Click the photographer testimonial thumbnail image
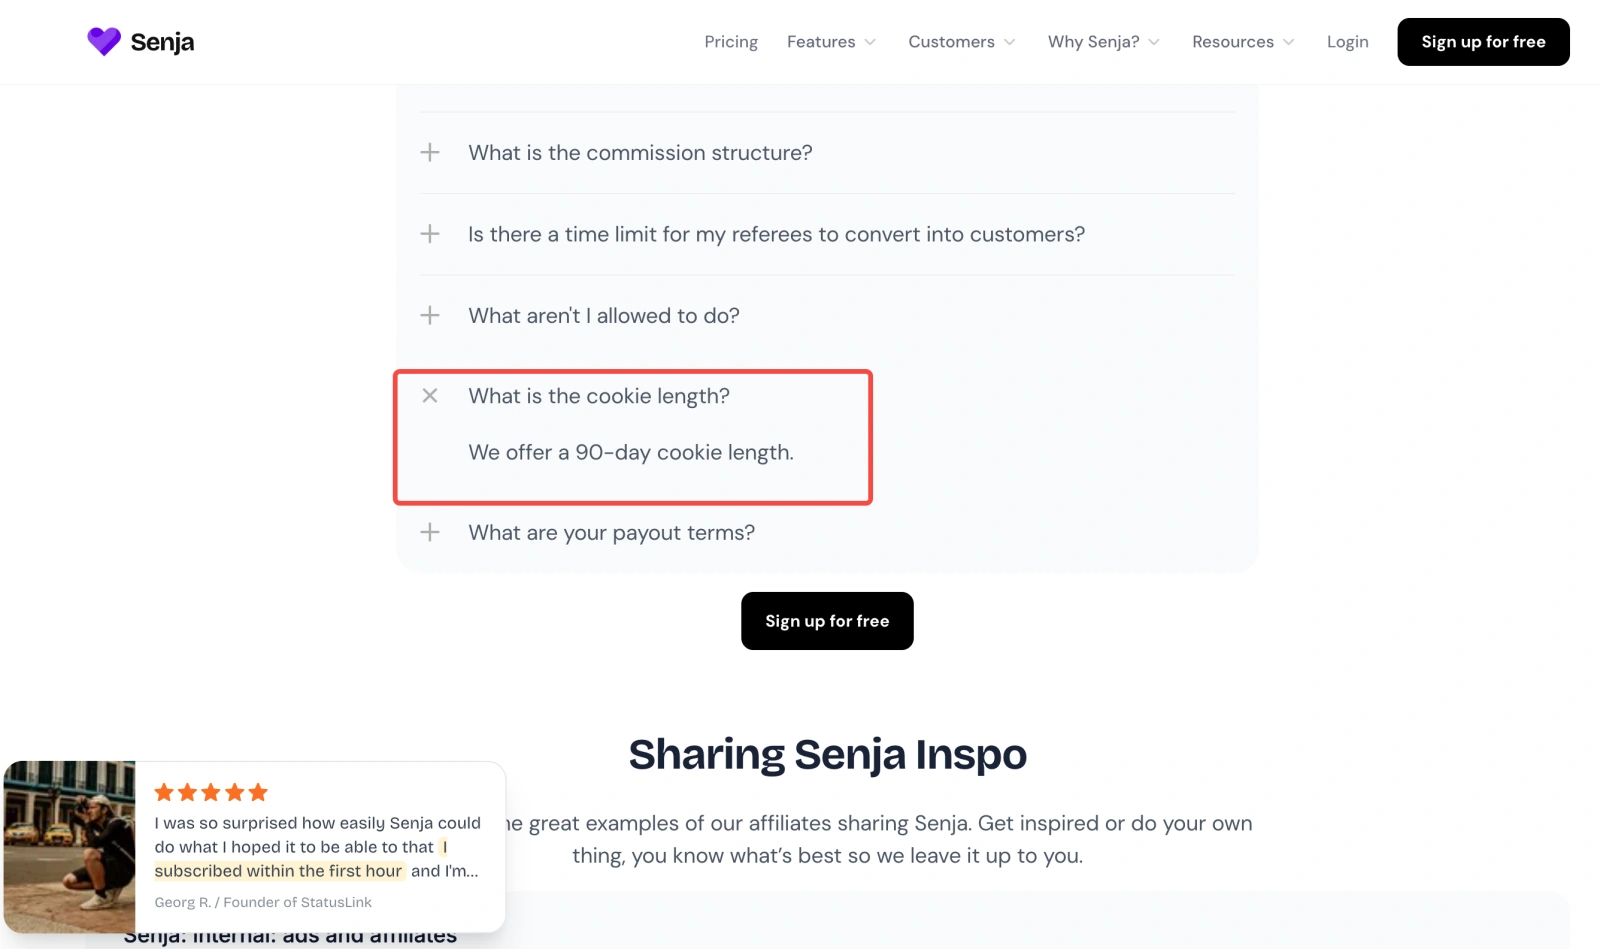 tap(69, 846)
